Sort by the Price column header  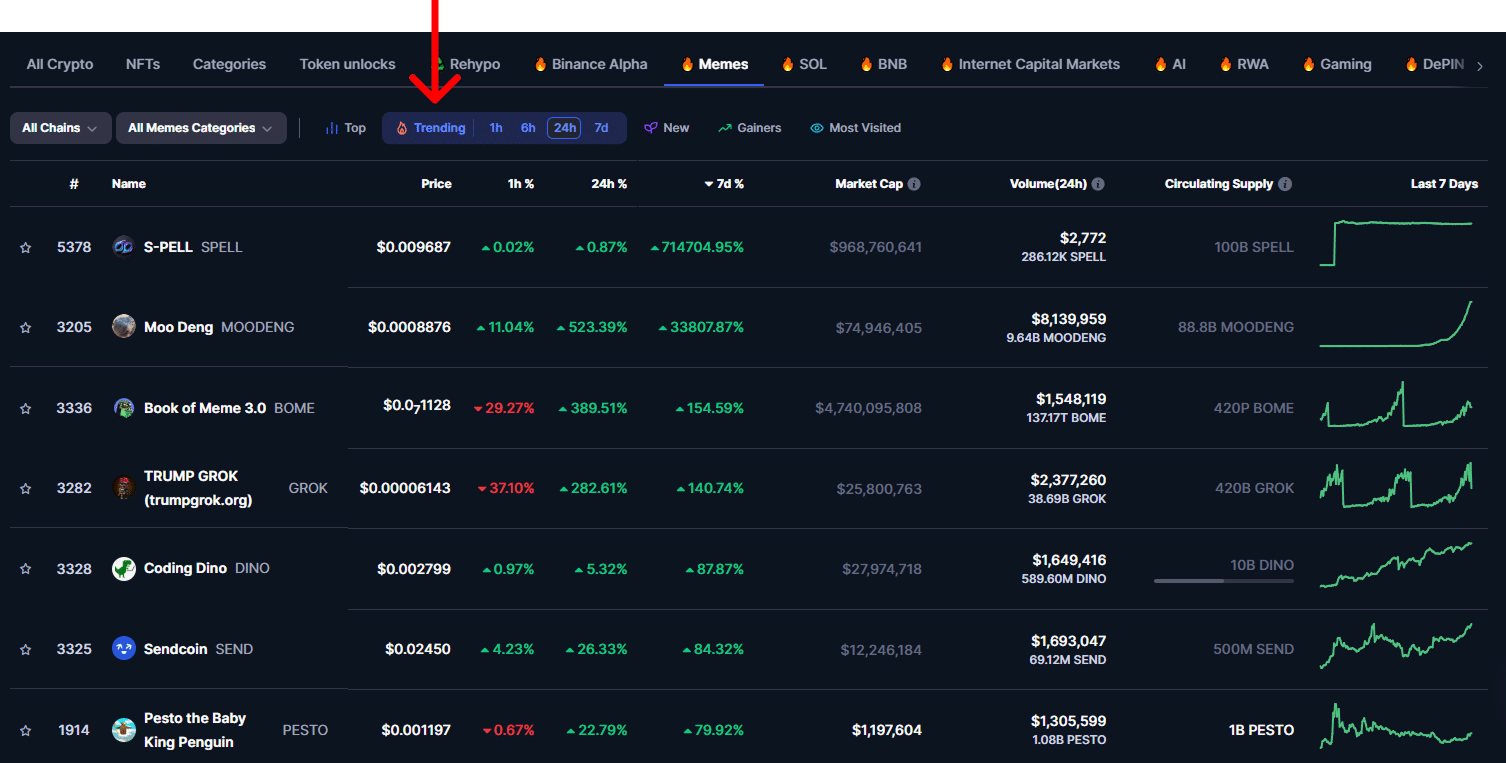pyautogui.click(x=436, y=184)
